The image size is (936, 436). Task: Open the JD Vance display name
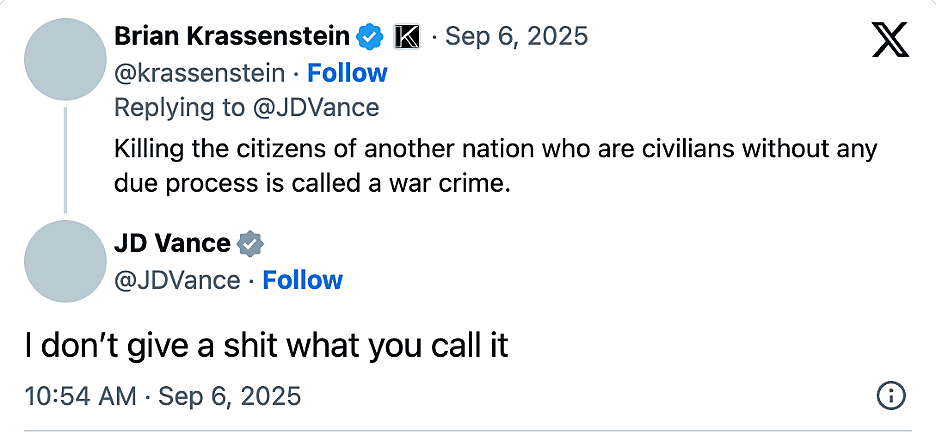tap(172, 243)
